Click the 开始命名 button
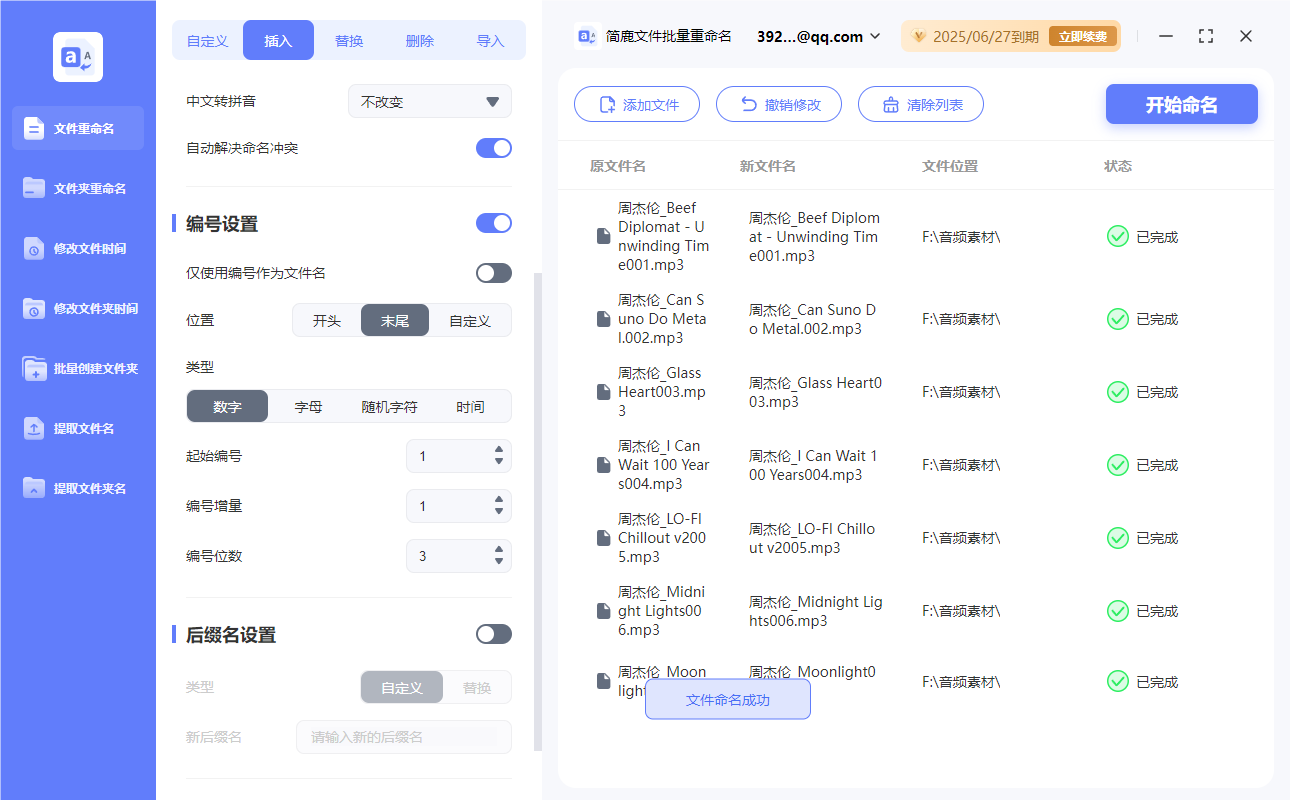This screenshot has width=1290, height=800. point(1181,104)
